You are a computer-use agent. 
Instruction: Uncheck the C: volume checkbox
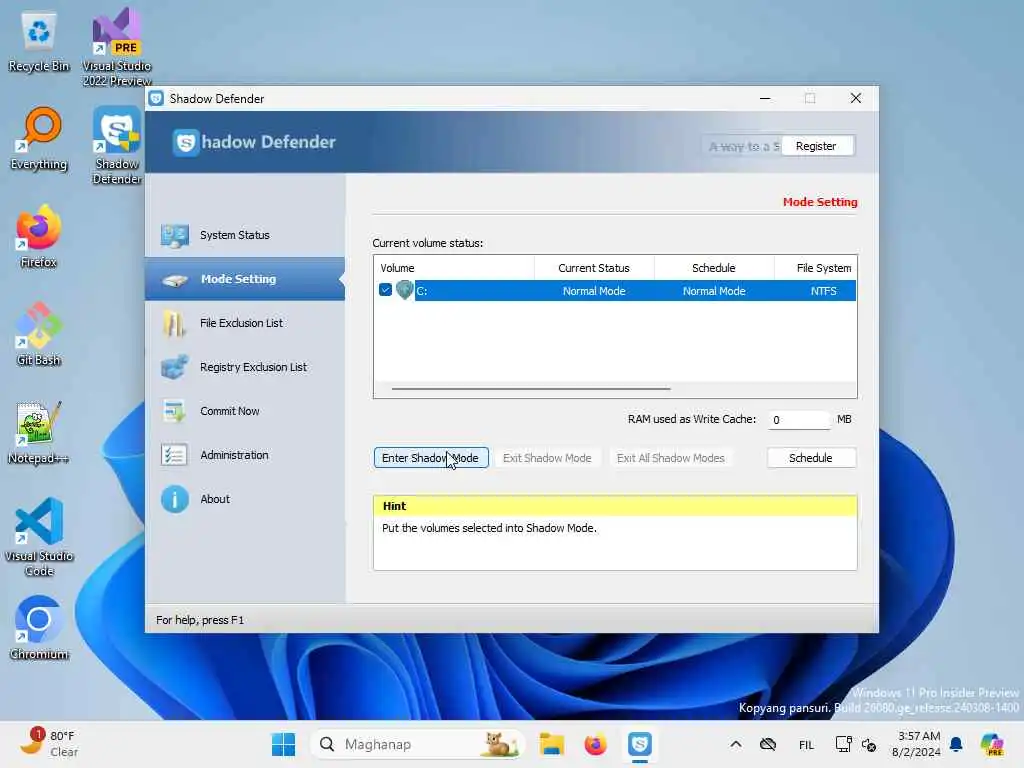point(385,290)
